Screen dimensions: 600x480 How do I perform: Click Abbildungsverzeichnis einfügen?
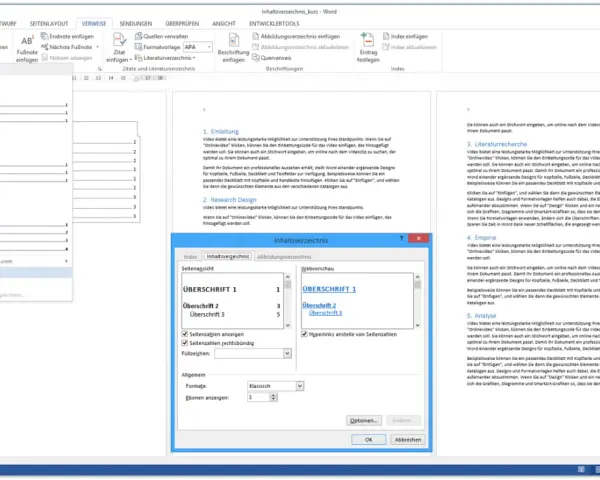(296, 36)
